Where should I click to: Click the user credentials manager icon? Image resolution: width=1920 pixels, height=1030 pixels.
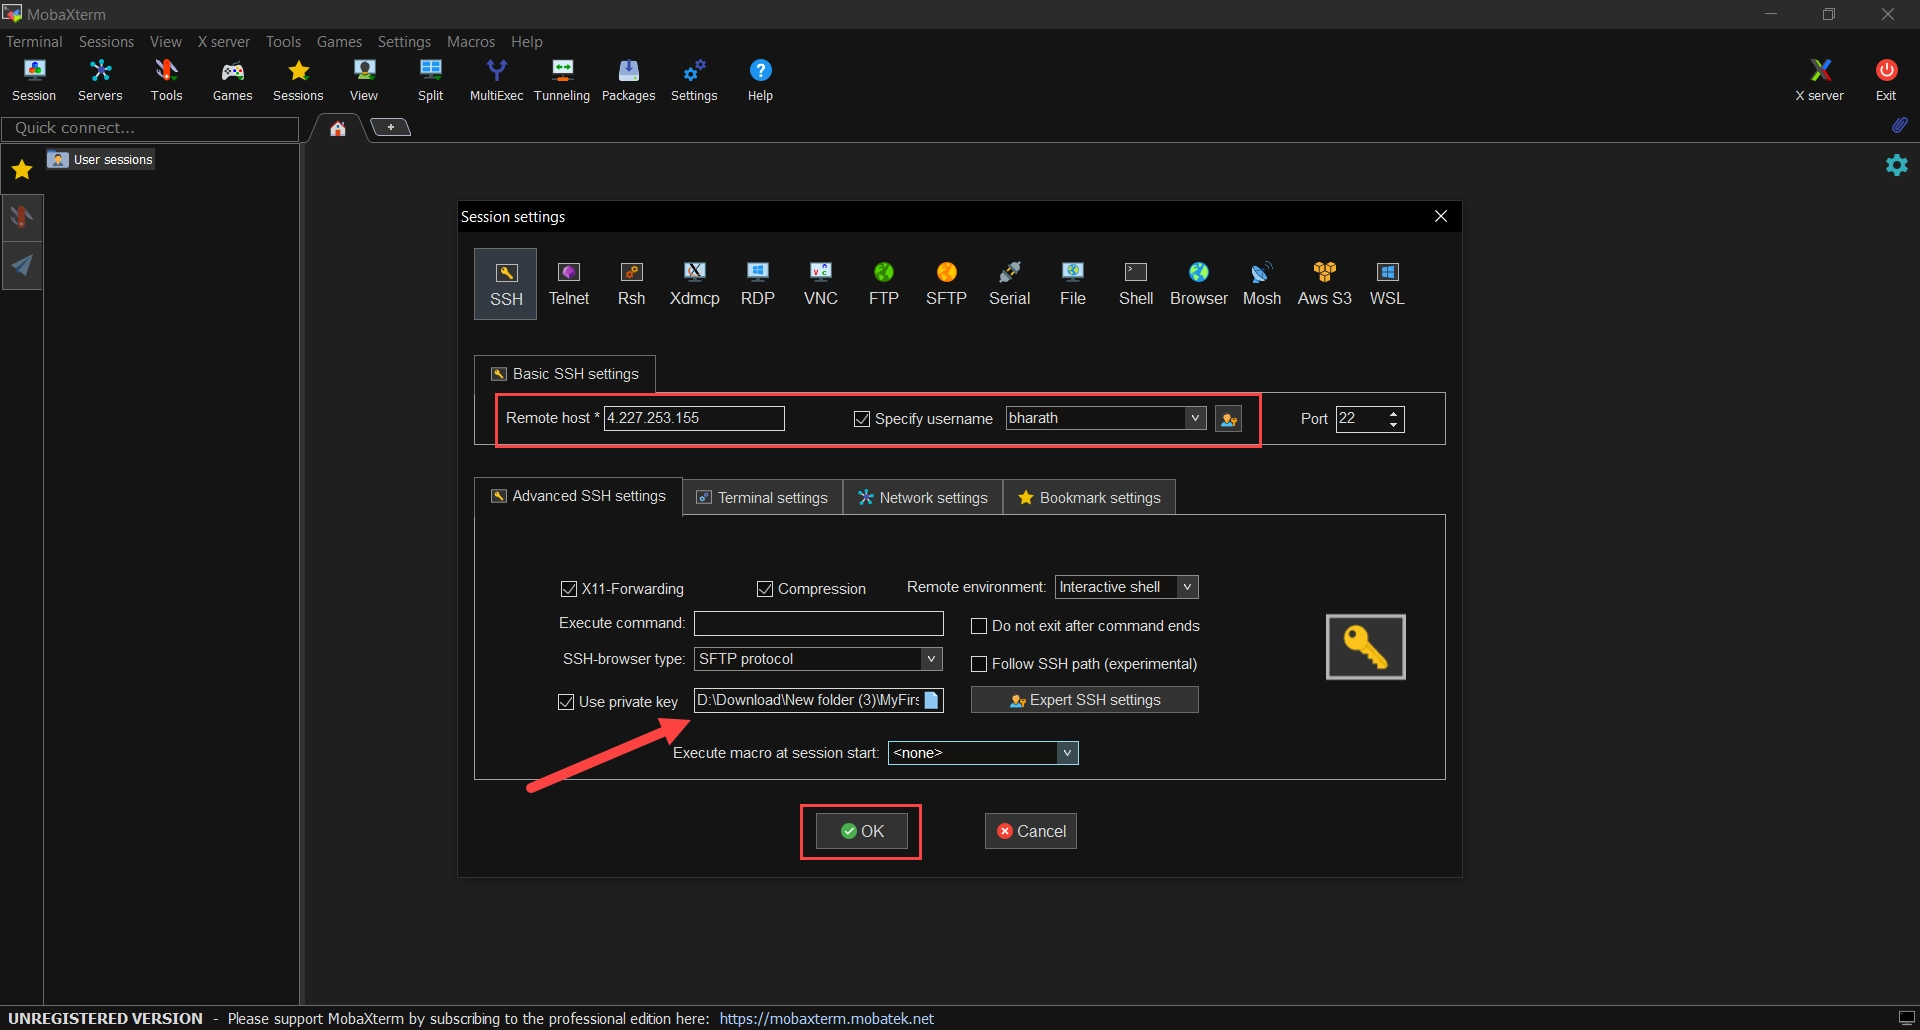click(1228, 419)
